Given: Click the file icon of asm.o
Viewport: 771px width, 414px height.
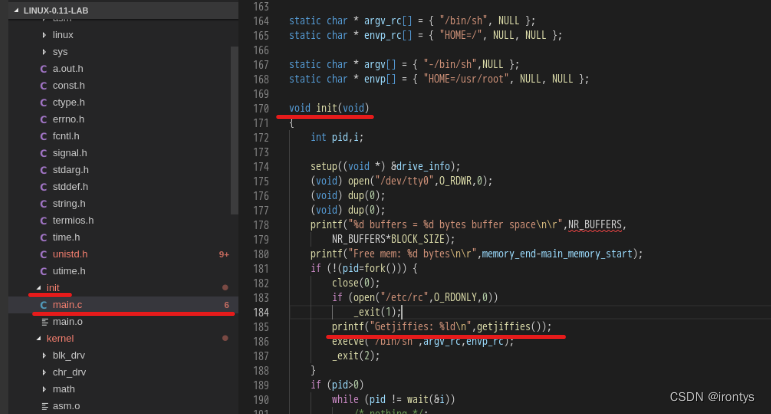Looking at the screenshot, I should point(45,406).
